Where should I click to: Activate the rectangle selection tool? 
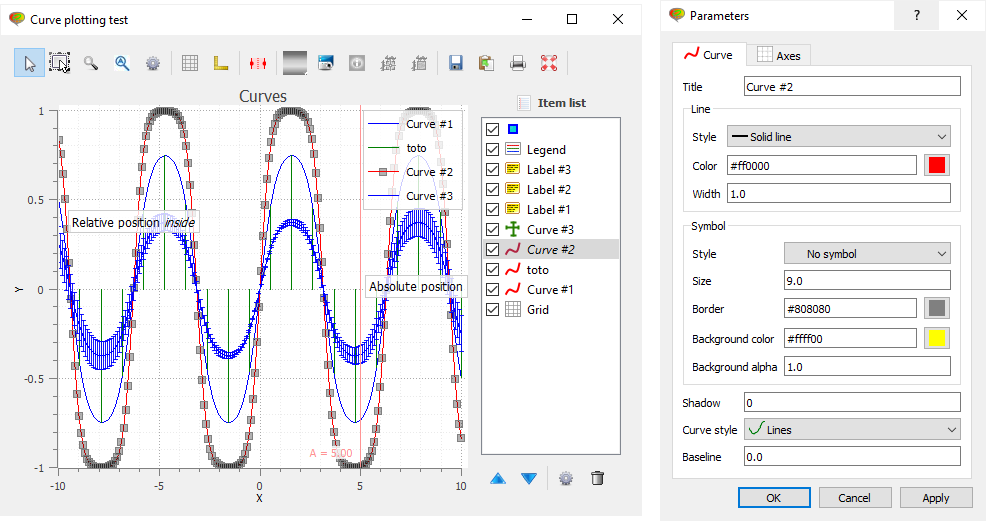tap(59, 63)
